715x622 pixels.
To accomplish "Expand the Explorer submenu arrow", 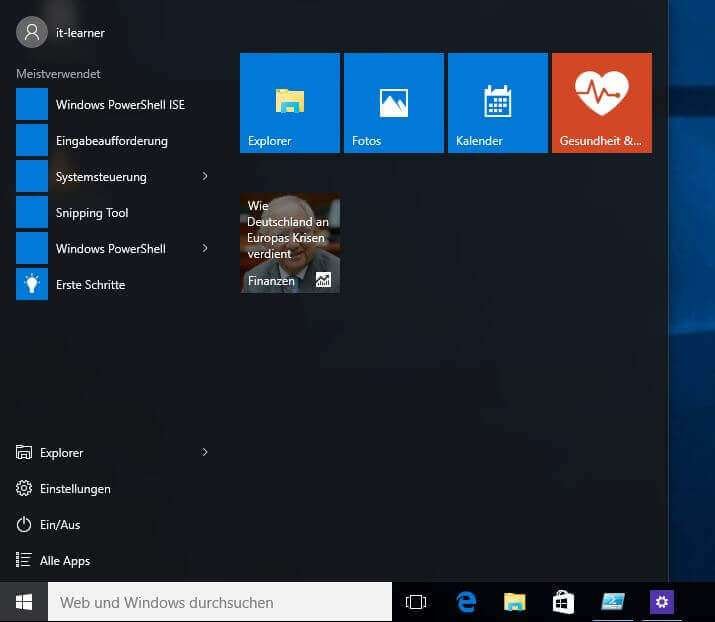I will pyautogui.click(x=205, y=453).
